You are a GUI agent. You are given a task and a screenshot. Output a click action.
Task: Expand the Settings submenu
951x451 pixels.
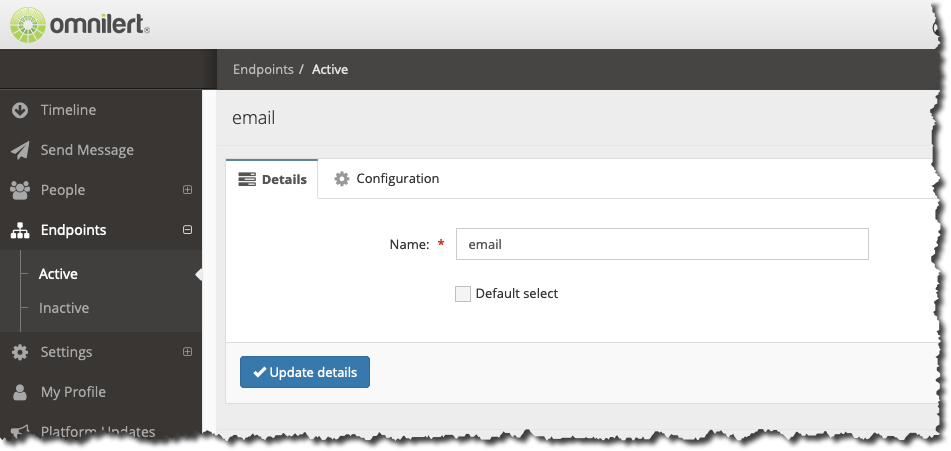pyautogui.click(x=187, y=352)
